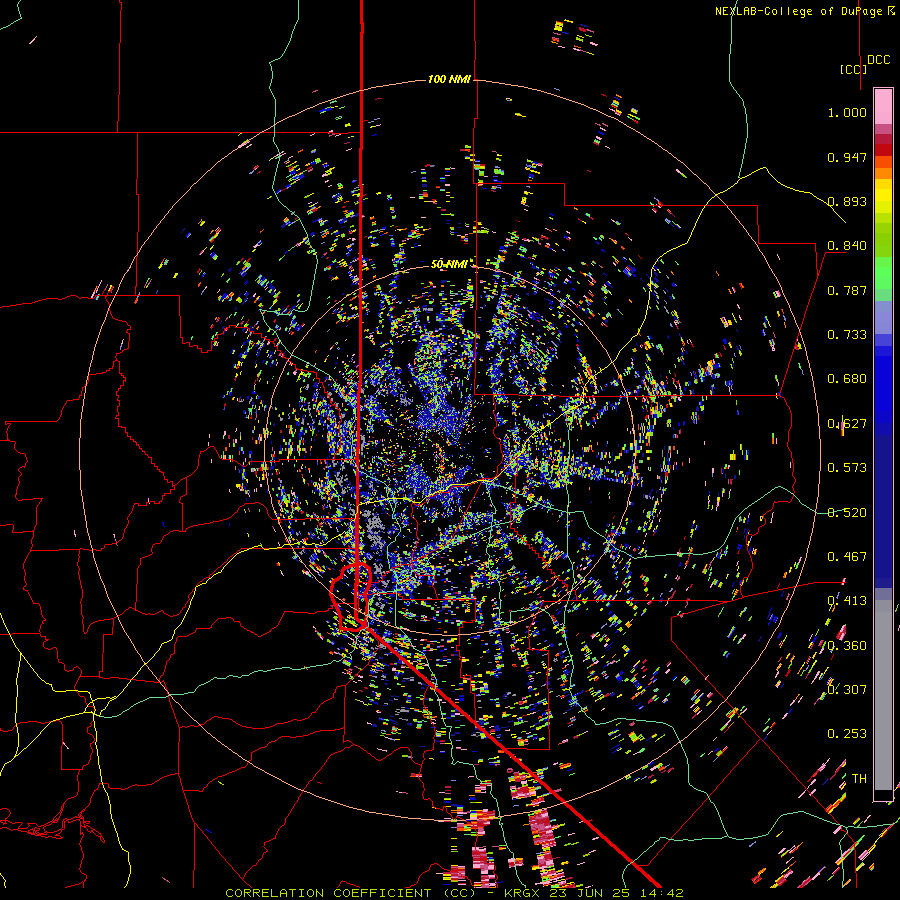Click the 0.947 value on the color scale
The width and height of the screenshot is (900, 900).
coord(847,157)
